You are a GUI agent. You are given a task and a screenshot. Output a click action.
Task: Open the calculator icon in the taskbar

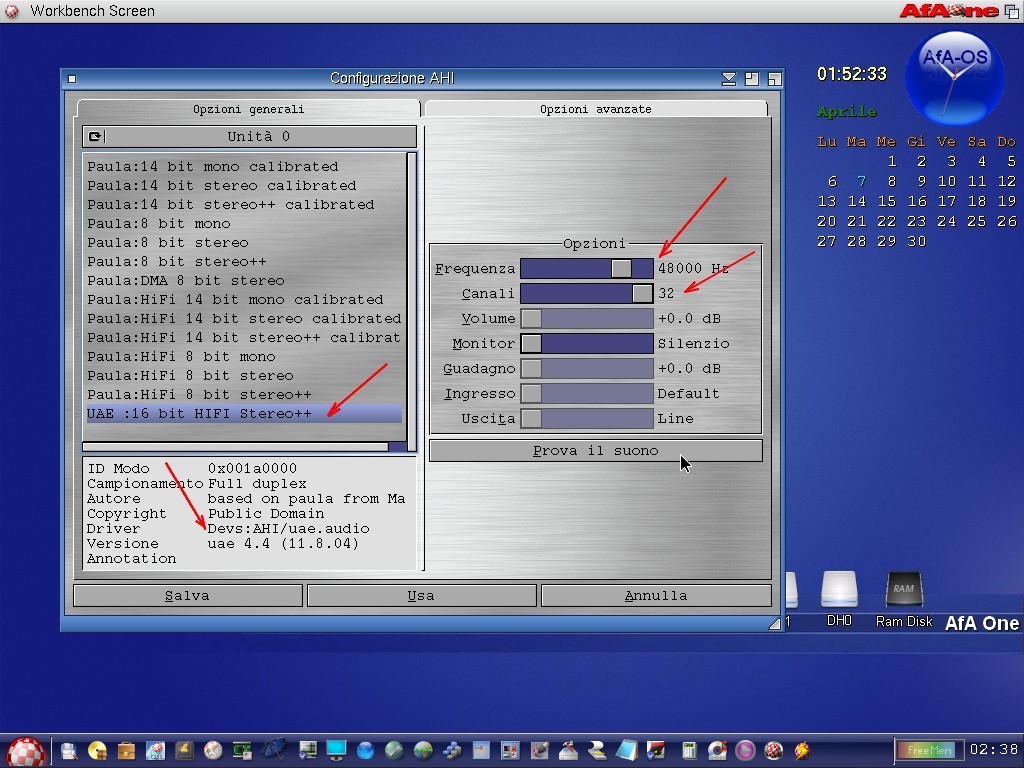tap(689, 750)
